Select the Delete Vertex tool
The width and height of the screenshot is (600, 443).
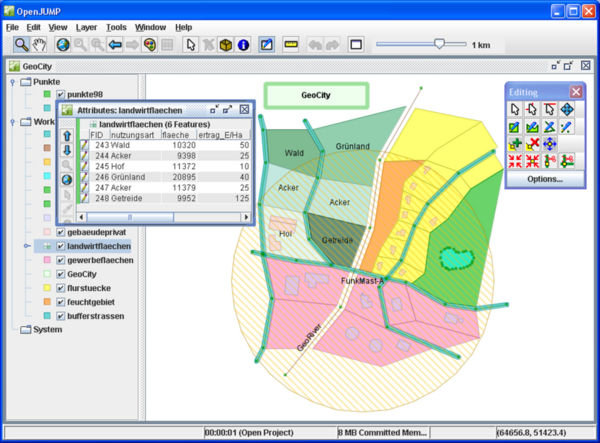click(532, 144)
